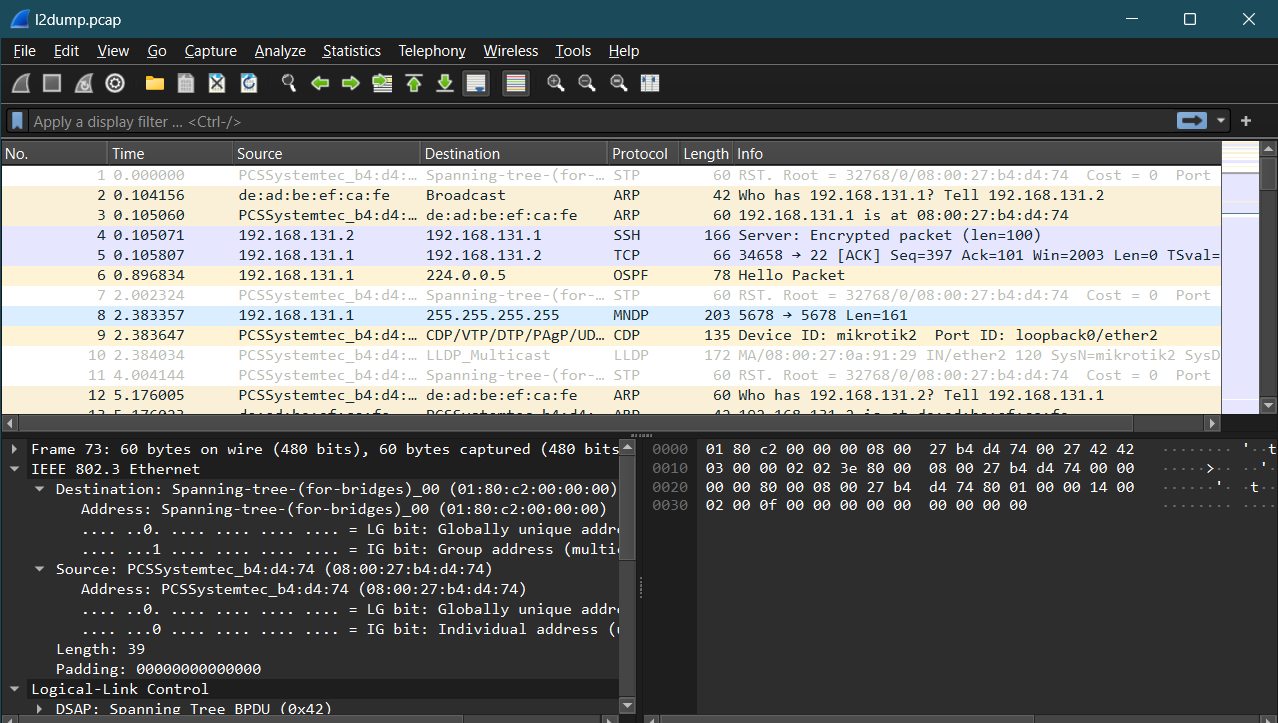Open the Statistics menu
This screenshot has height=723, width=1278.
click(x=351, y=51)
